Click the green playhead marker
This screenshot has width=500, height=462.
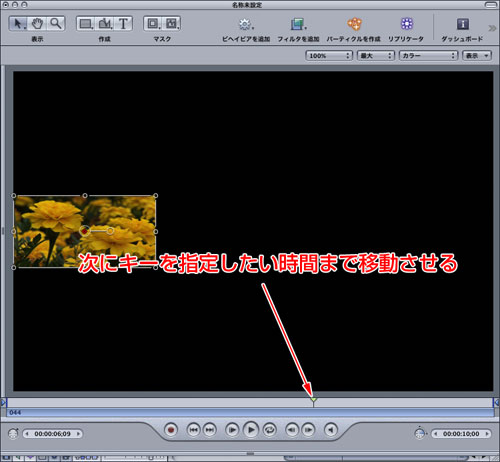coord(313,399)
